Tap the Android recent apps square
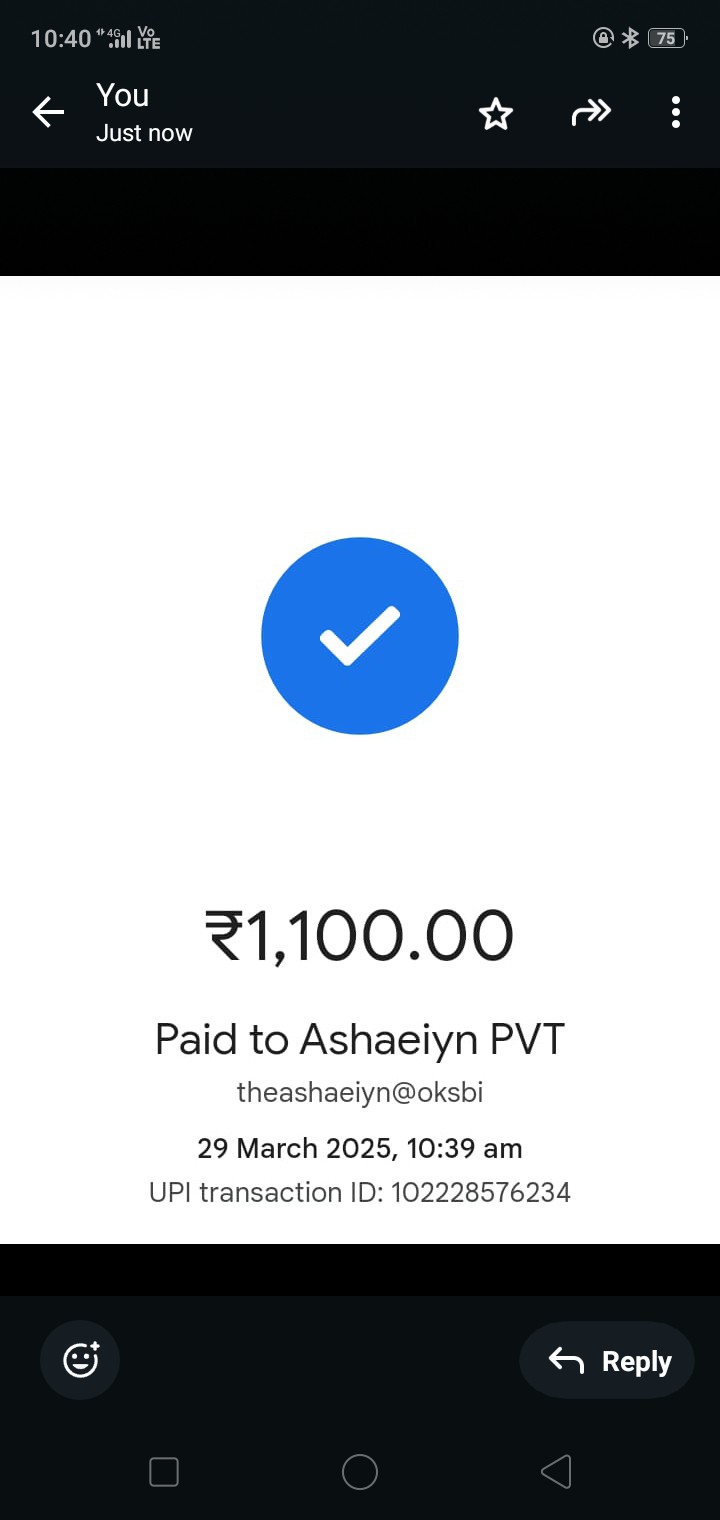 click(164, 1472)
